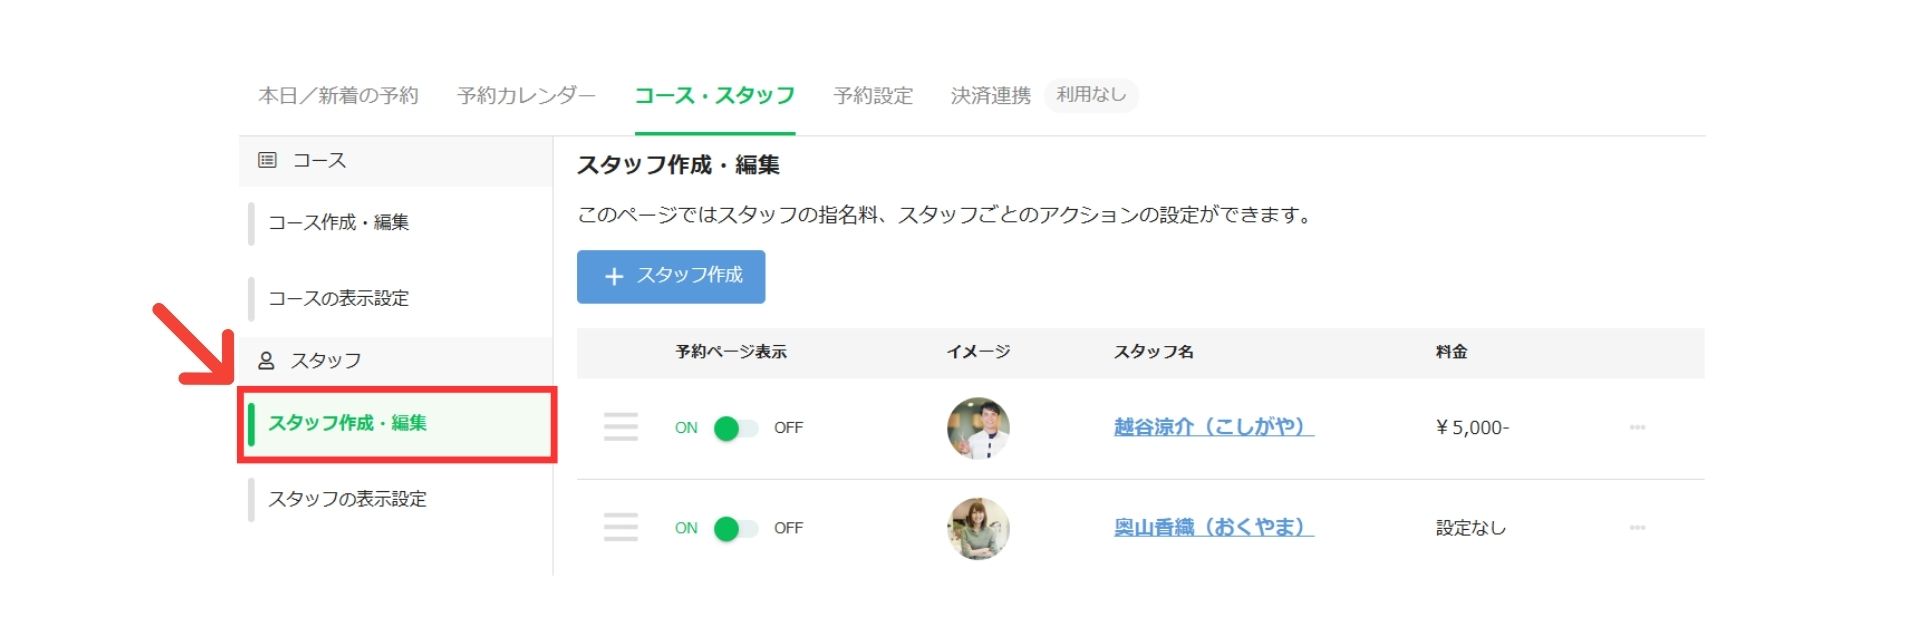Image resolution: width=1920 pixels, height=640 pixels.
Task: Open the 決済連携 tab
Action: (990, 96)
